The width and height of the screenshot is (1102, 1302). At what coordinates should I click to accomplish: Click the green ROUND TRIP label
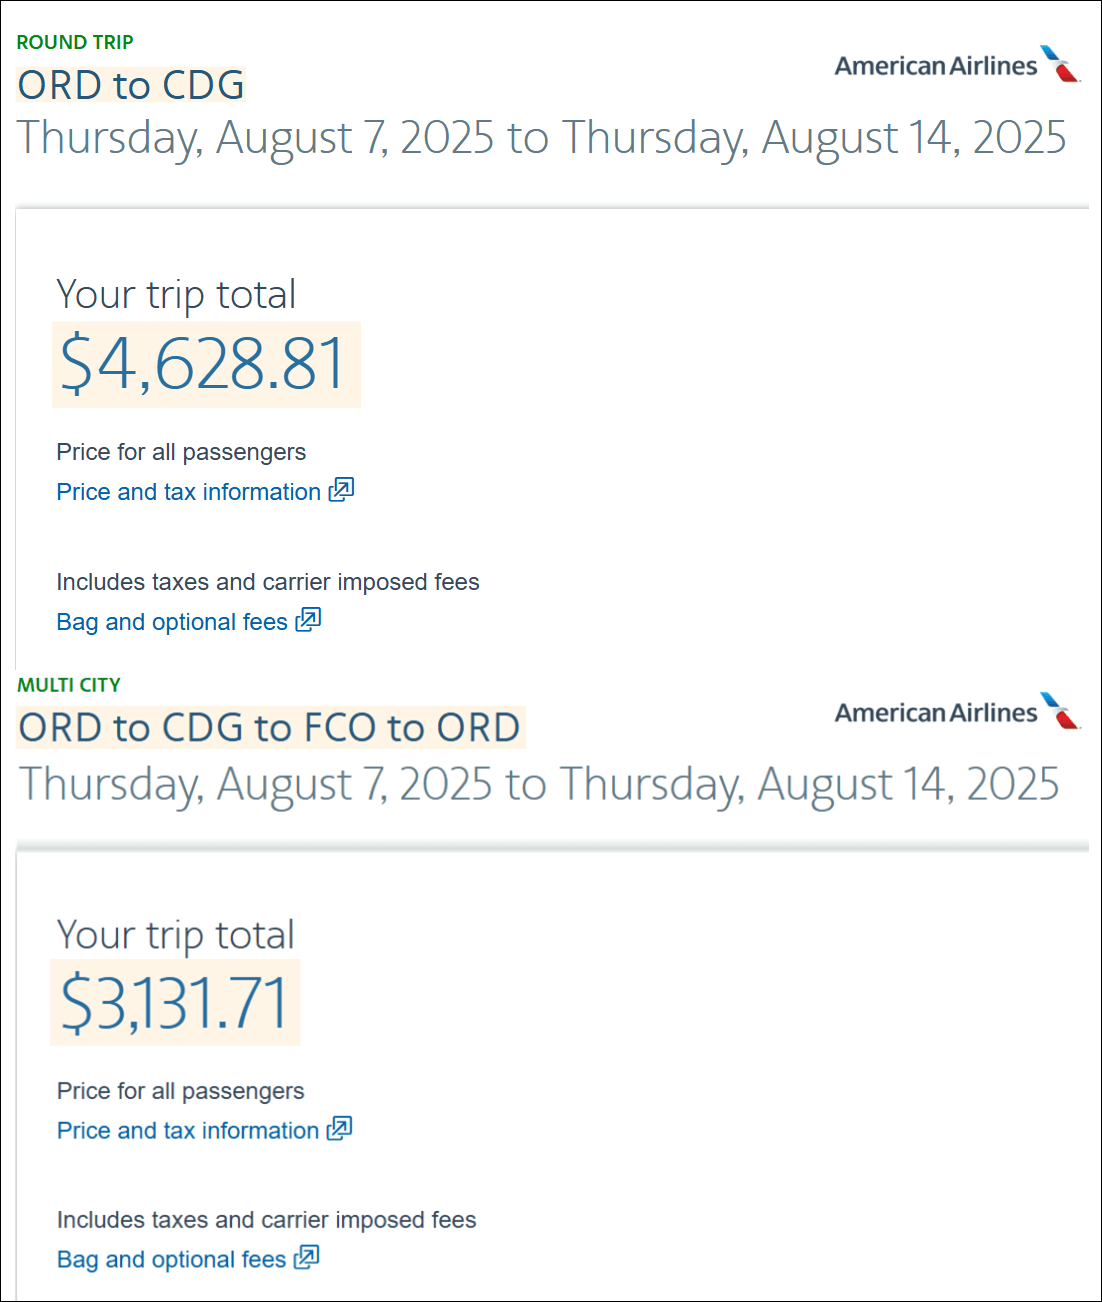pos(75,42)
